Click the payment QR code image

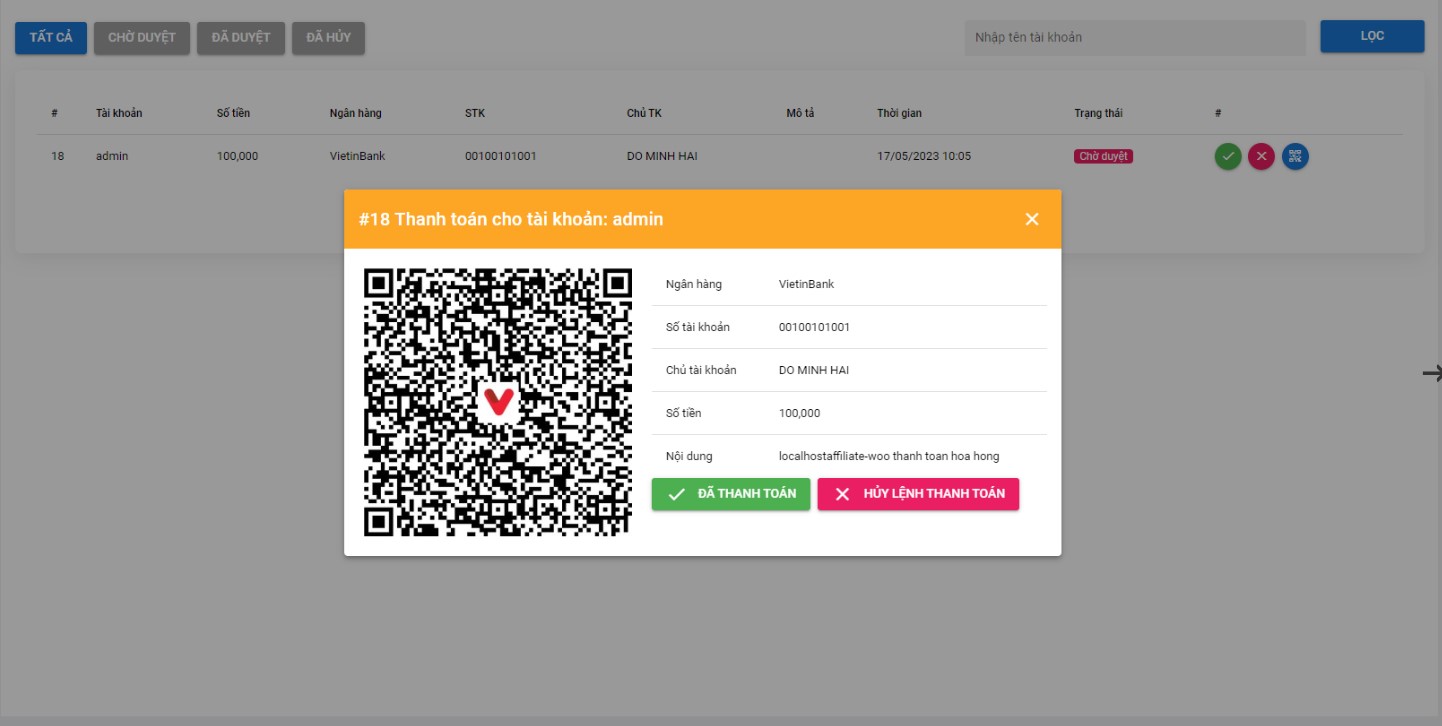point(498,402)
